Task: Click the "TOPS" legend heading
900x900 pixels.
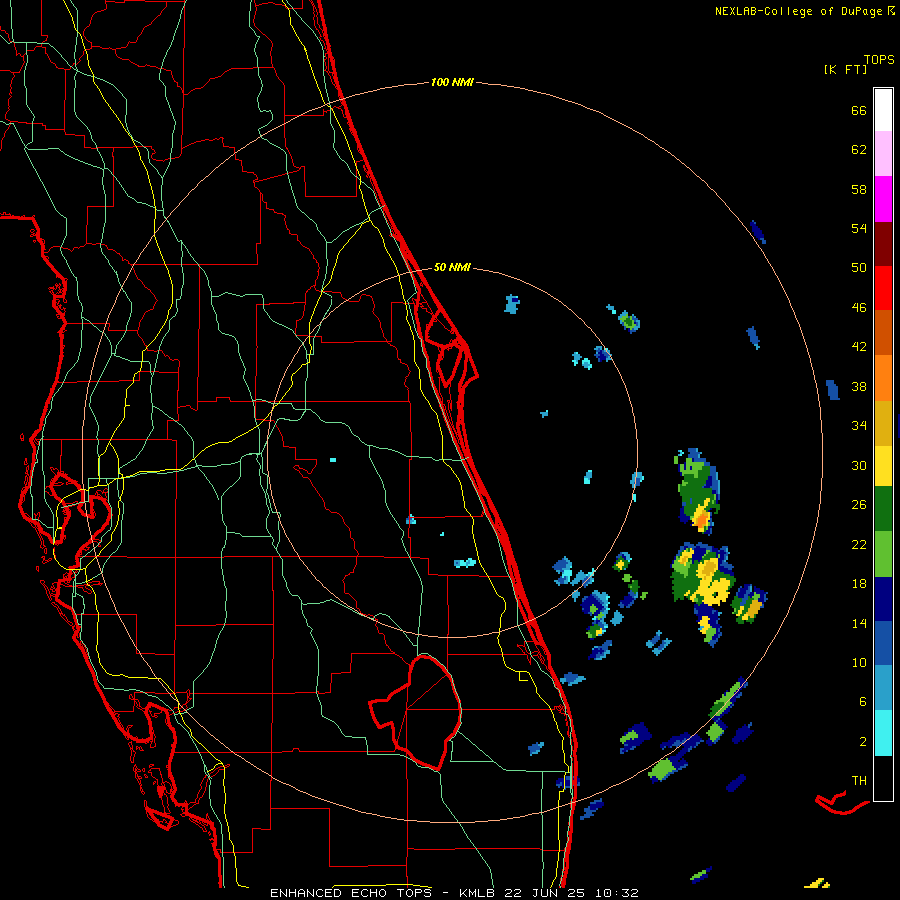Action: point(879,59)
